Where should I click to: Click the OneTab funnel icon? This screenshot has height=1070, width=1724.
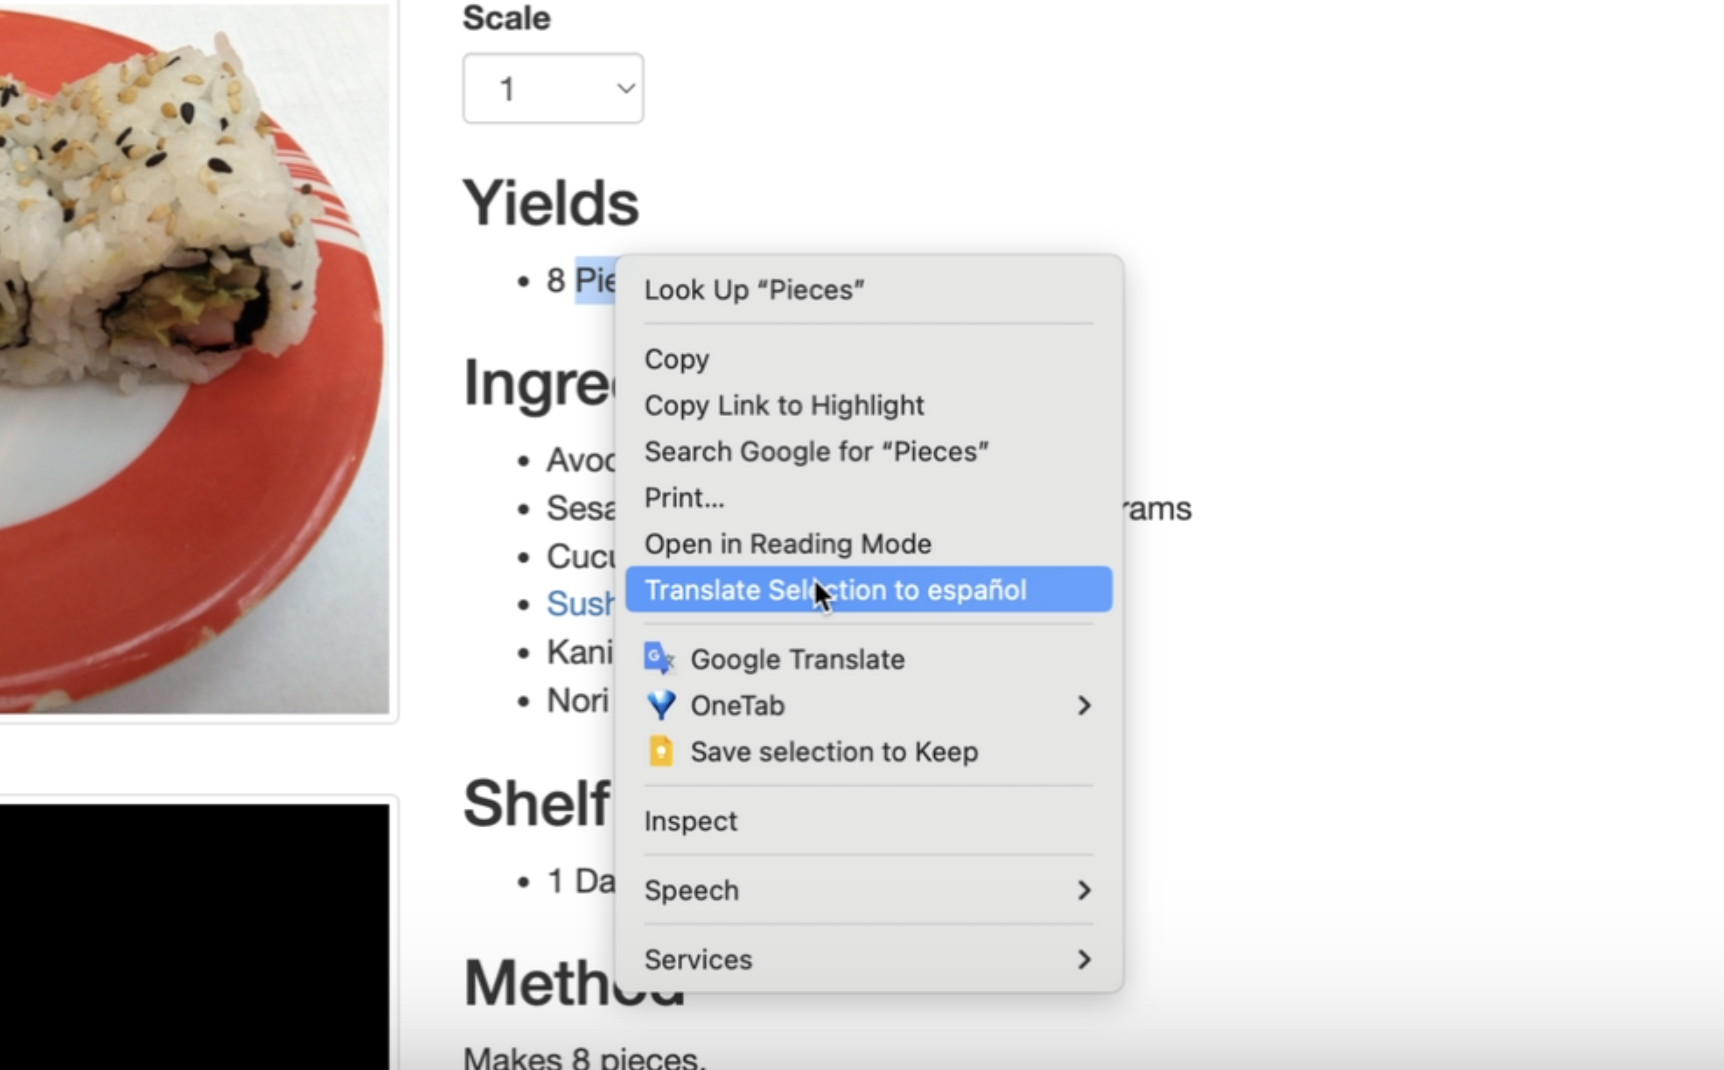click(x=661, y=705)
